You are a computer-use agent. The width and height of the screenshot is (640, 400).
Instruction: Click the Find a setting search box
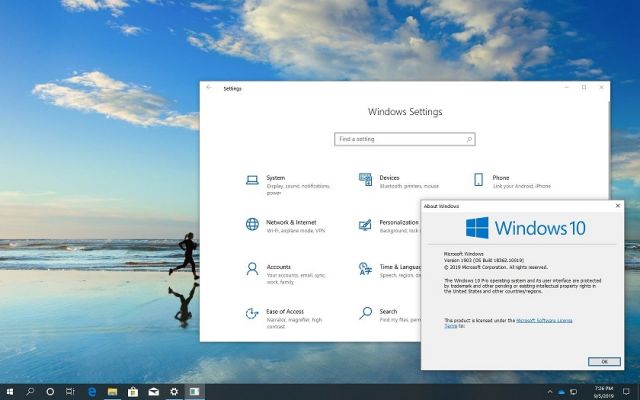pyautogui.click(x=405, y=139)
